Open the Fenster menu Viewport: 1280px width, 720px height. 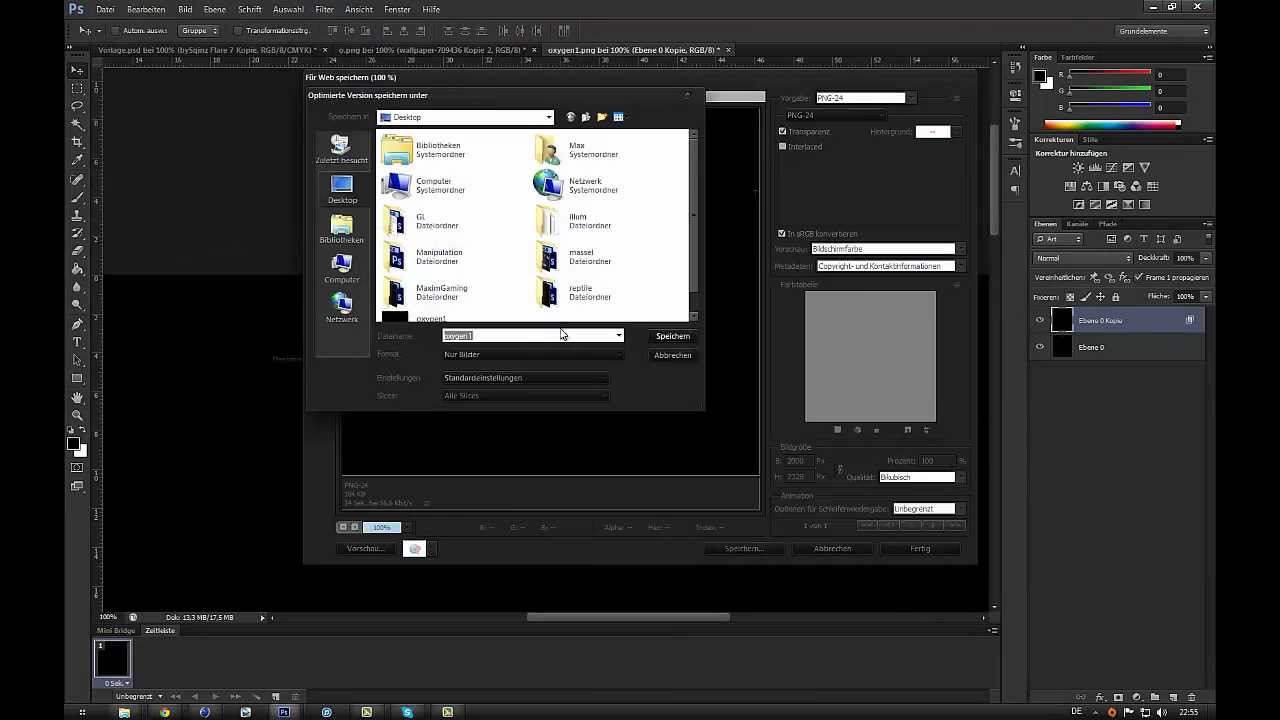coord(397,9)
